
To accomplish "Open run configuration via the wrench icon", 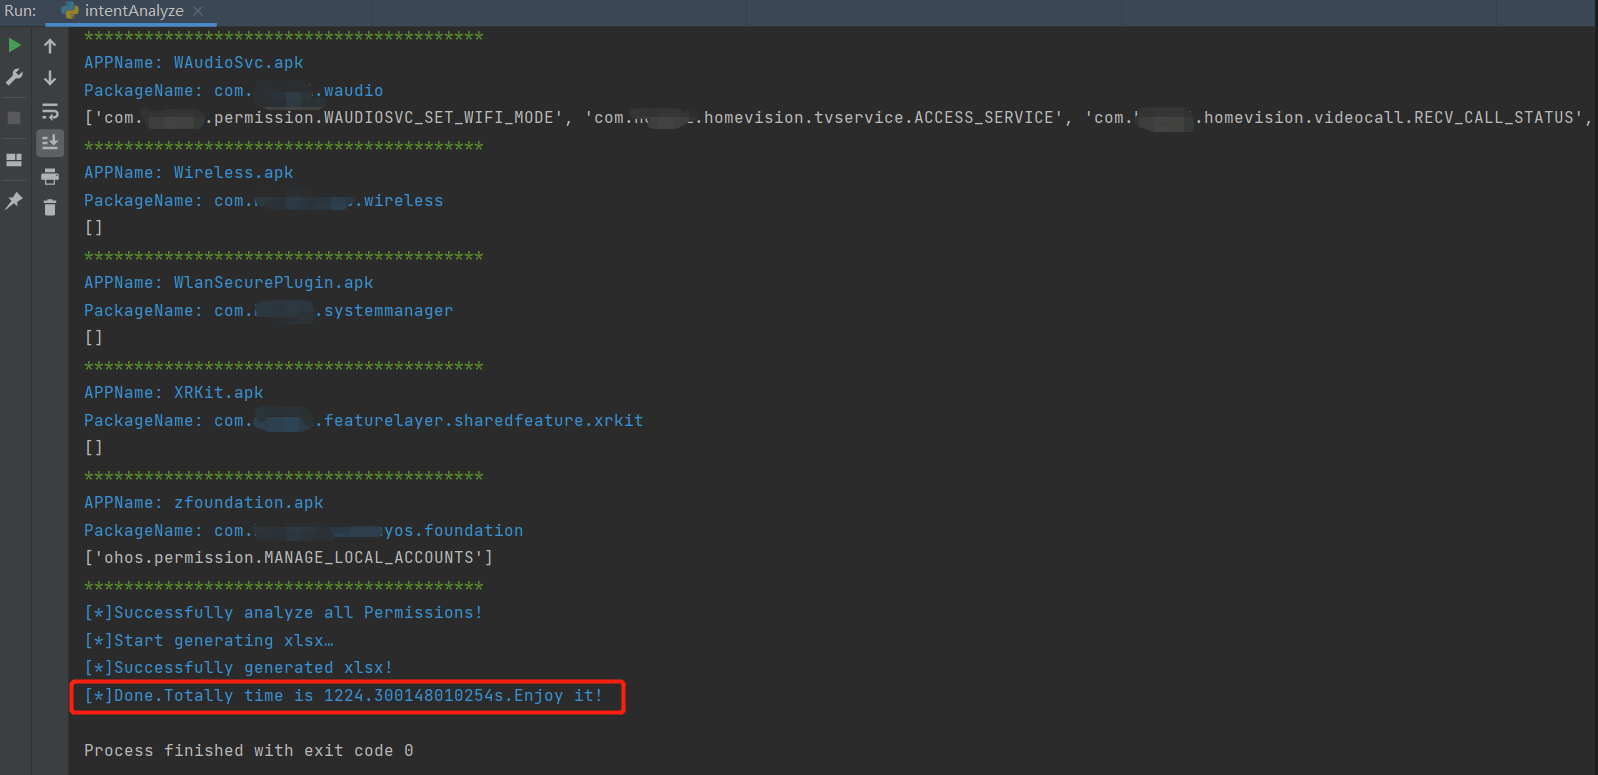I will [x=14, y=77].
